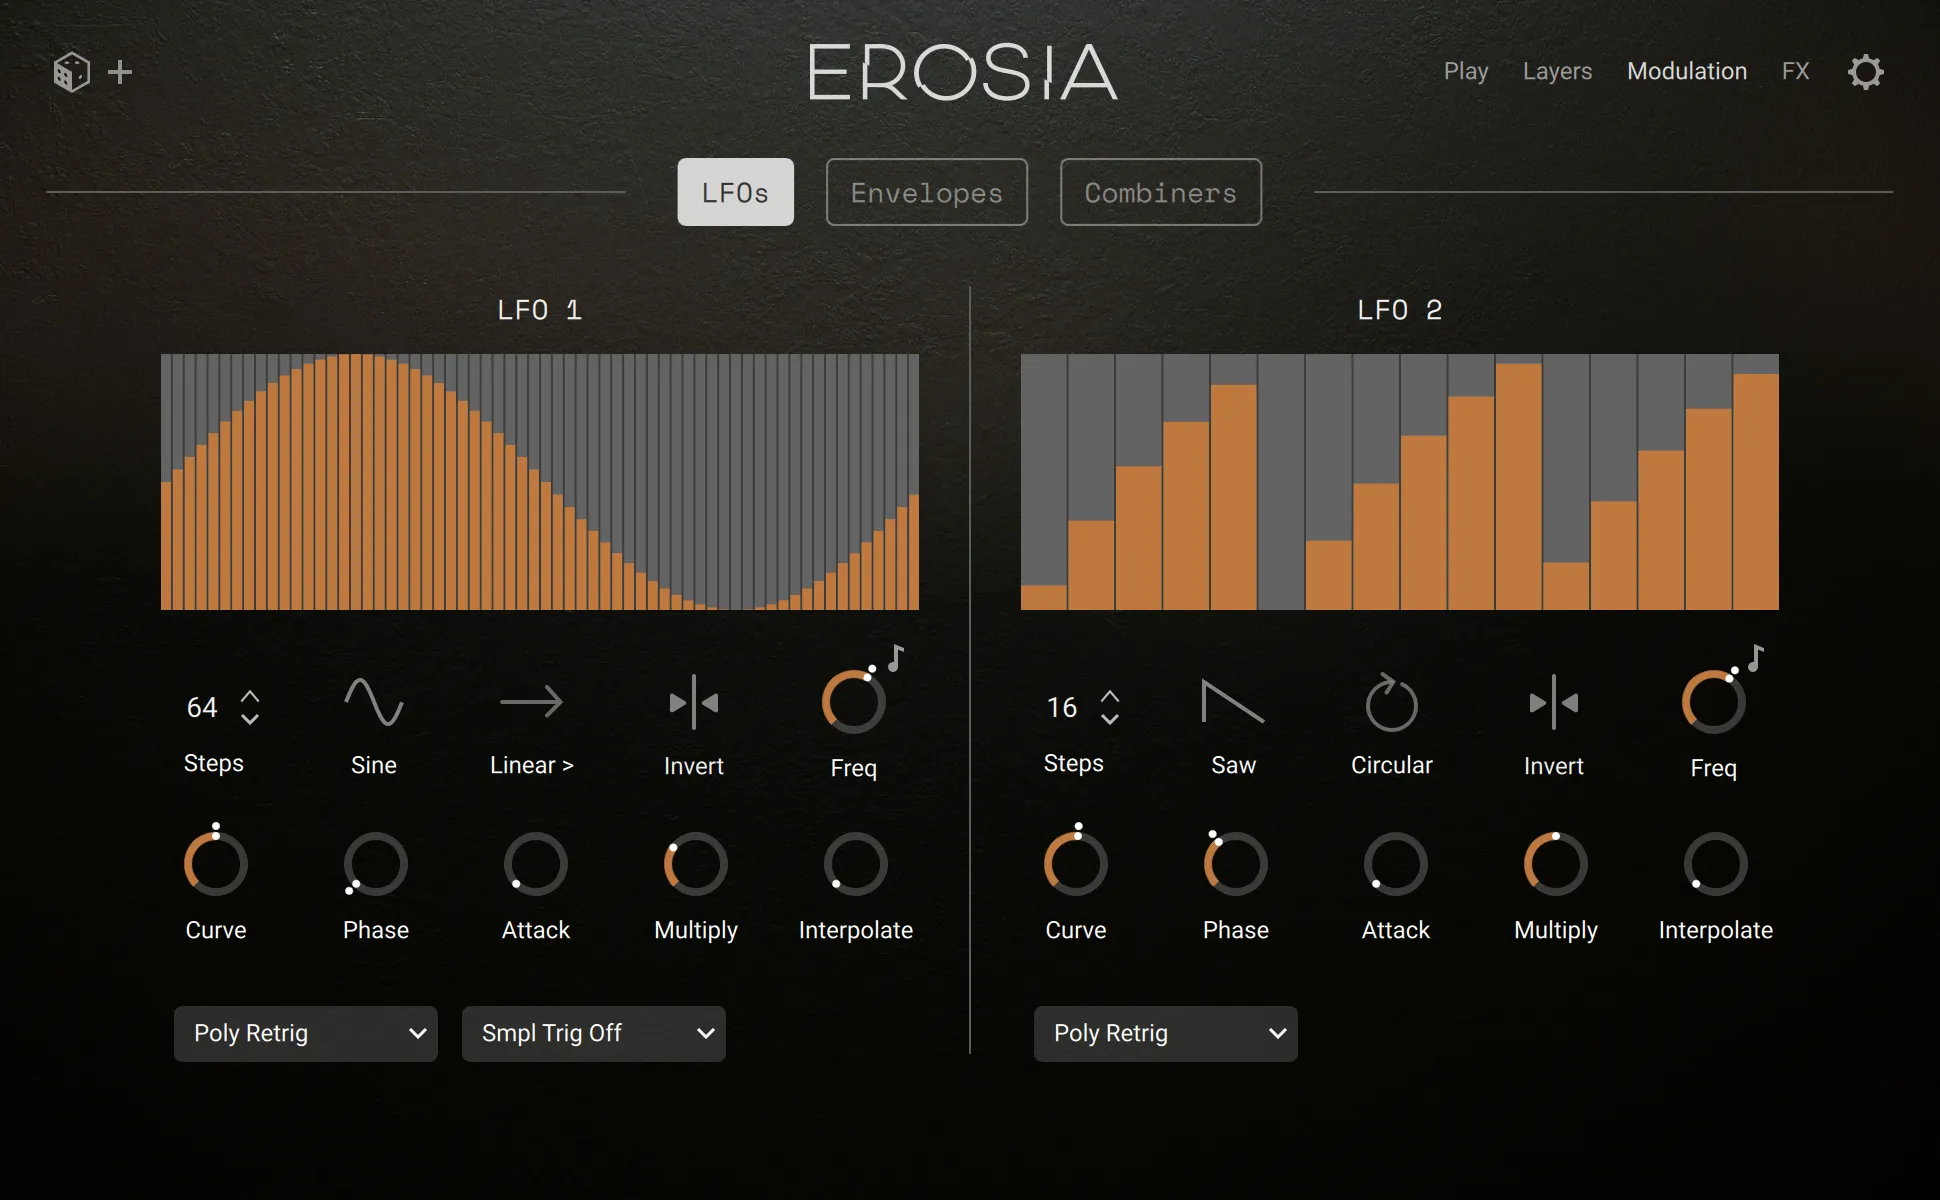Select the Saw waveform icon for LFO 2
The image size is (1940, 1200).
(x=1232, y=702)
